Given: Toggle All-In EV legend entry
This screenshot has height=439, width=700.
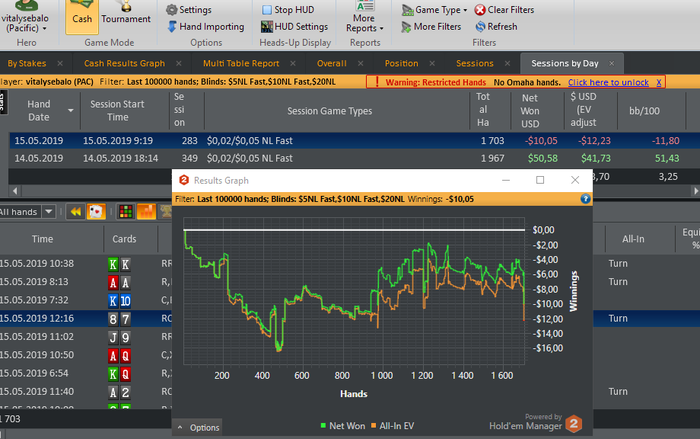Looking at the screenshot, I should 392,426.
